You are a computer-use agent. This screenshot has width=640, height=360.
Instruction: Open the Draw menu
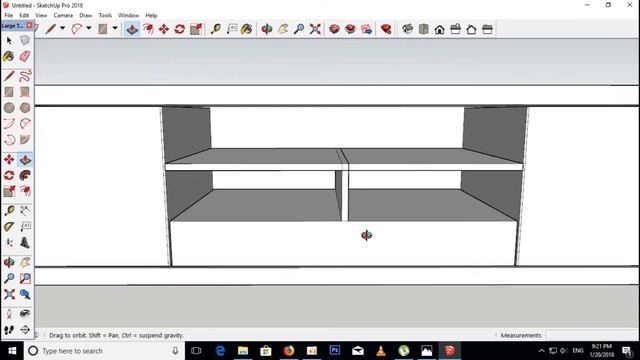(x=86, y=15)
